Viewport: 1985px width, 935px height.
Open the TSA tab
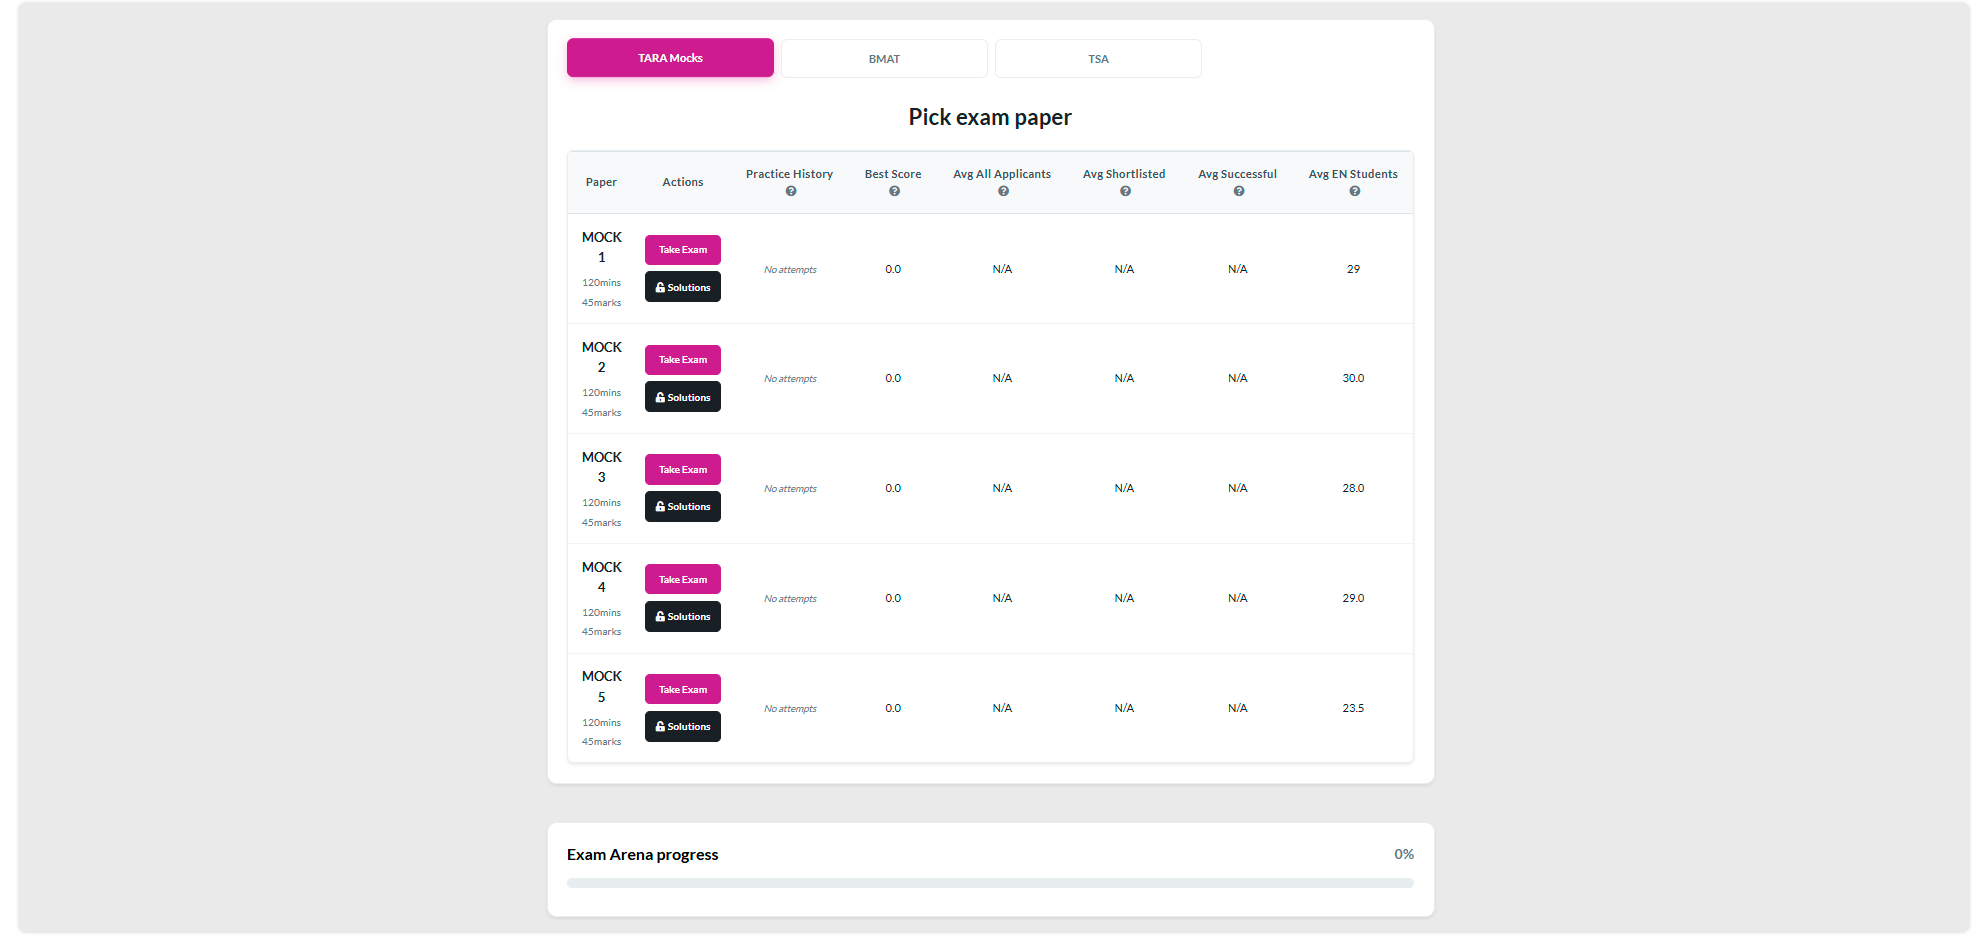[x=1098, y=59]
